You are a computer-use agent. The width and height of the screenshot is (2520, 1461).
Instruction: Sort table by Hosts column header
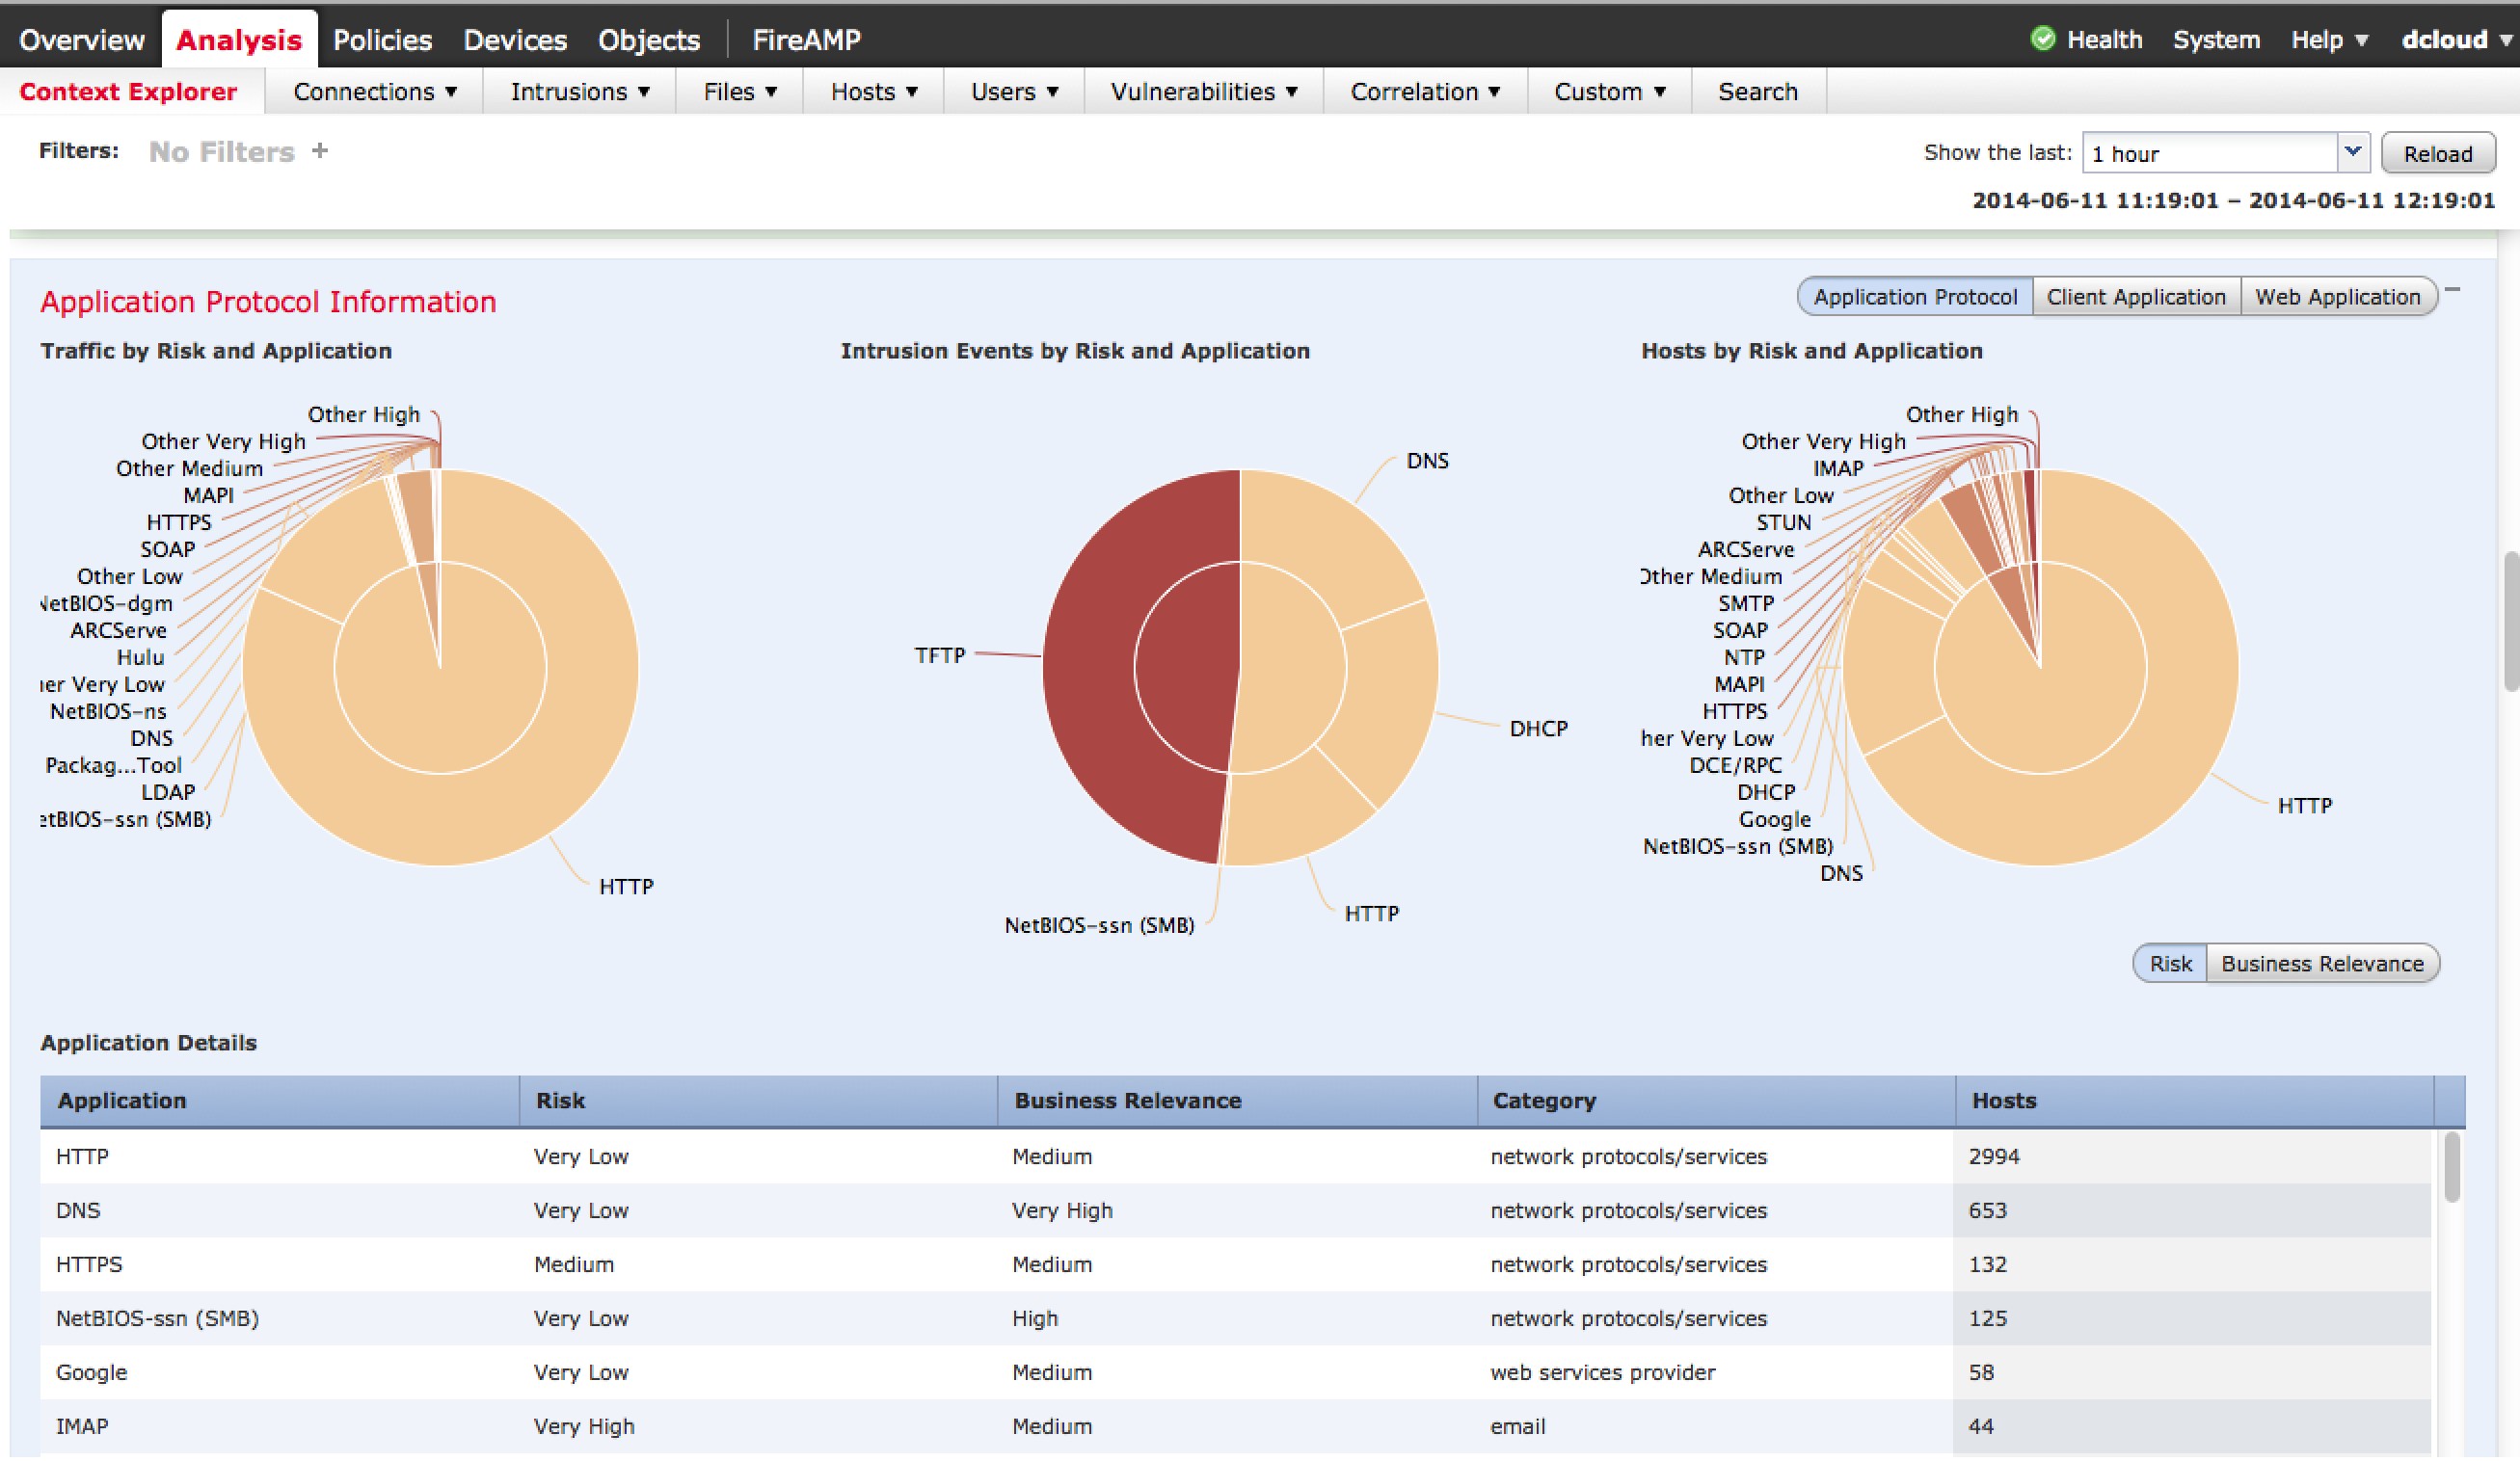(2003, 1101)
